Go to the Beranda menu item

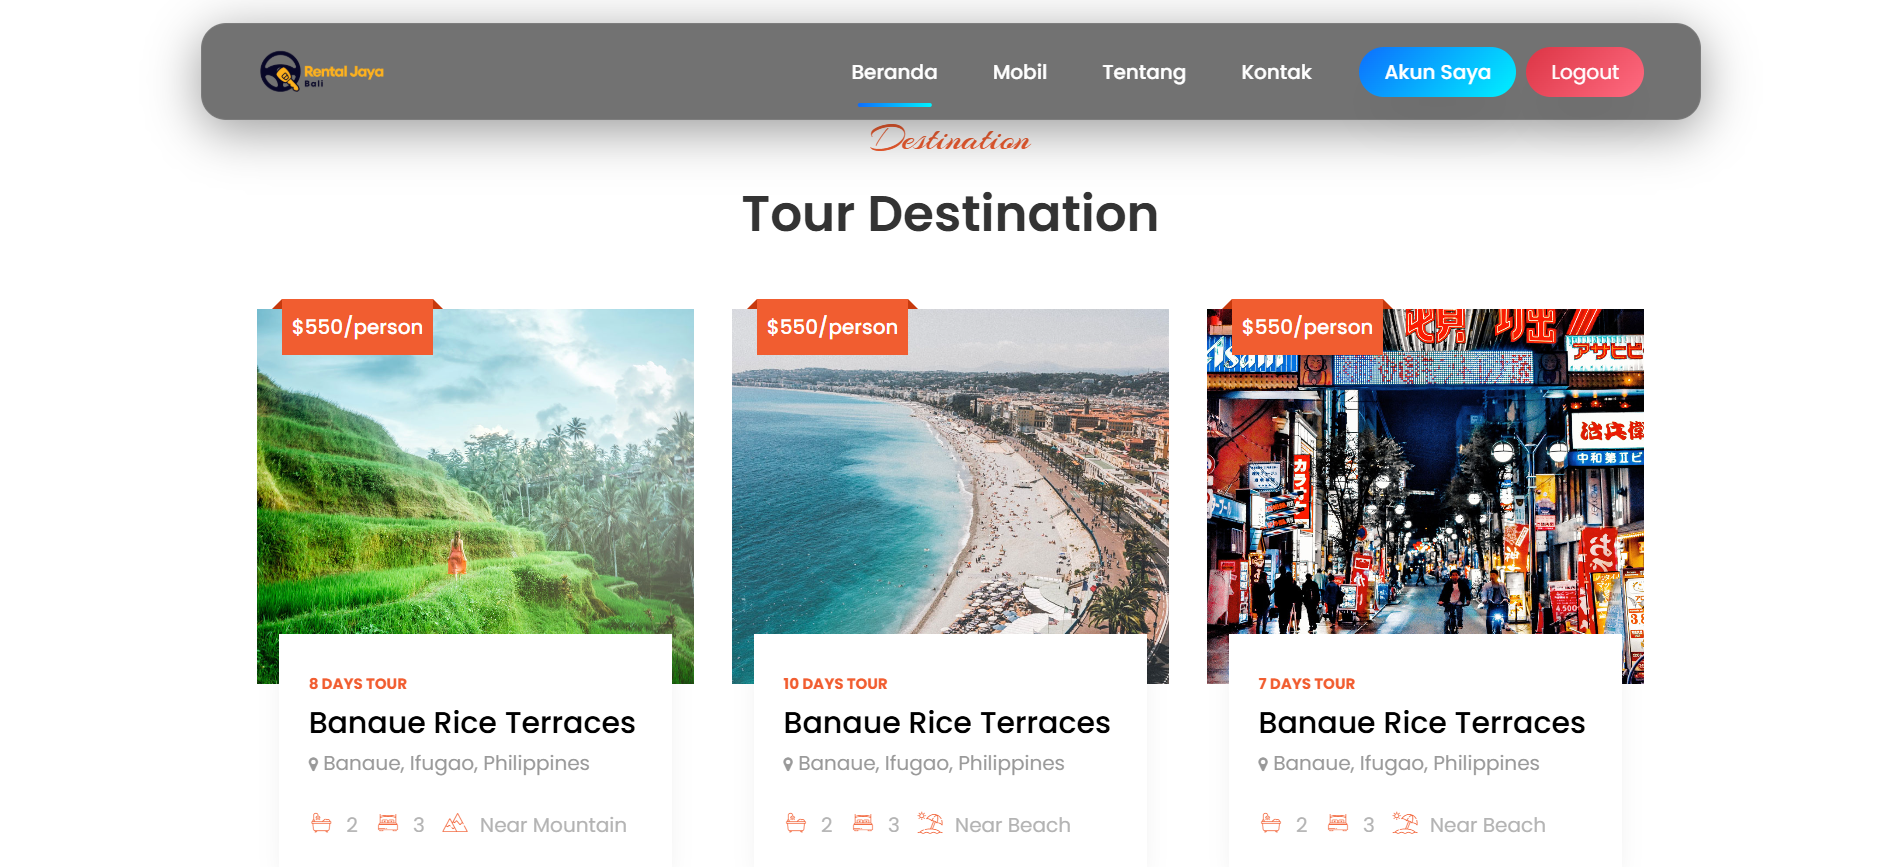coord(894,72)
